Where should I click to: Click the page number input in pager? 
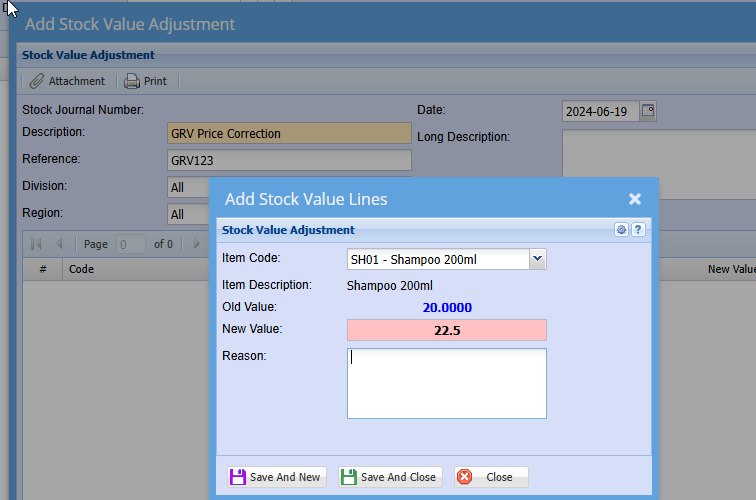point(131,244)
